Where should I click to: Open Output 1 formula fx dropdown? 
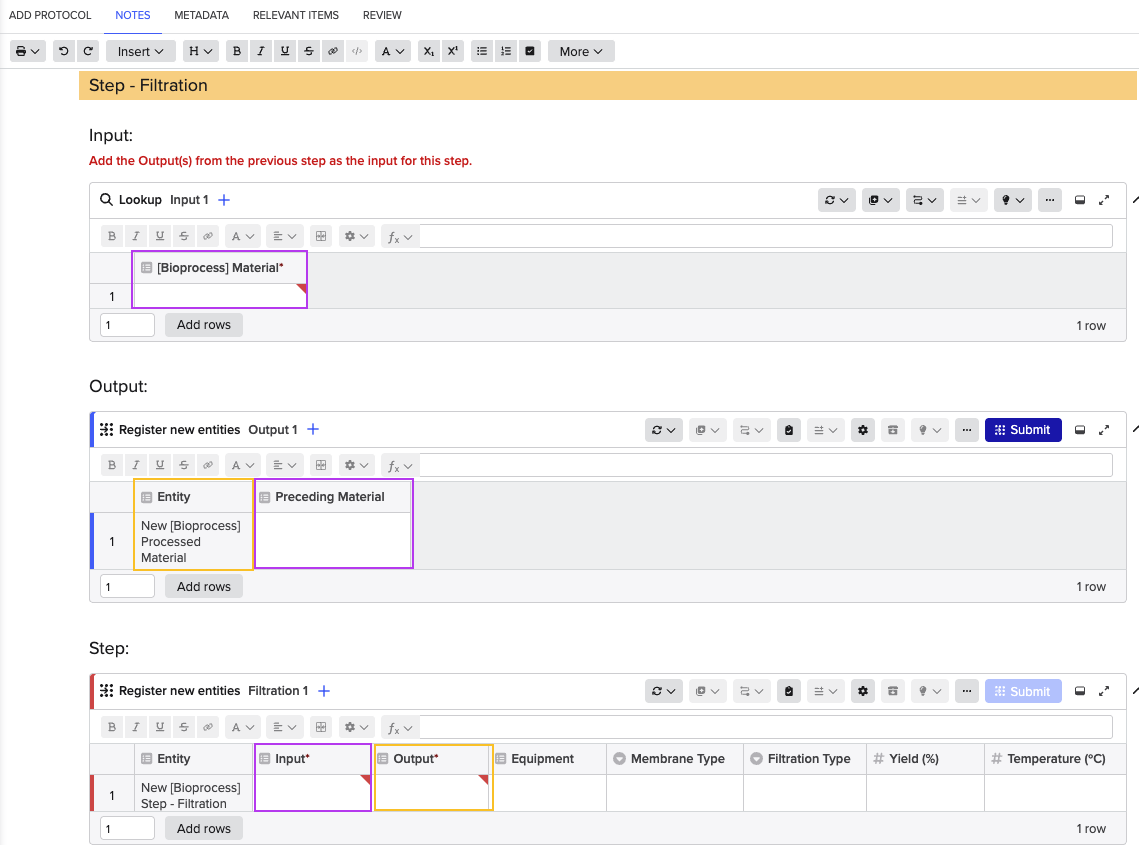(x=400, y=465)
